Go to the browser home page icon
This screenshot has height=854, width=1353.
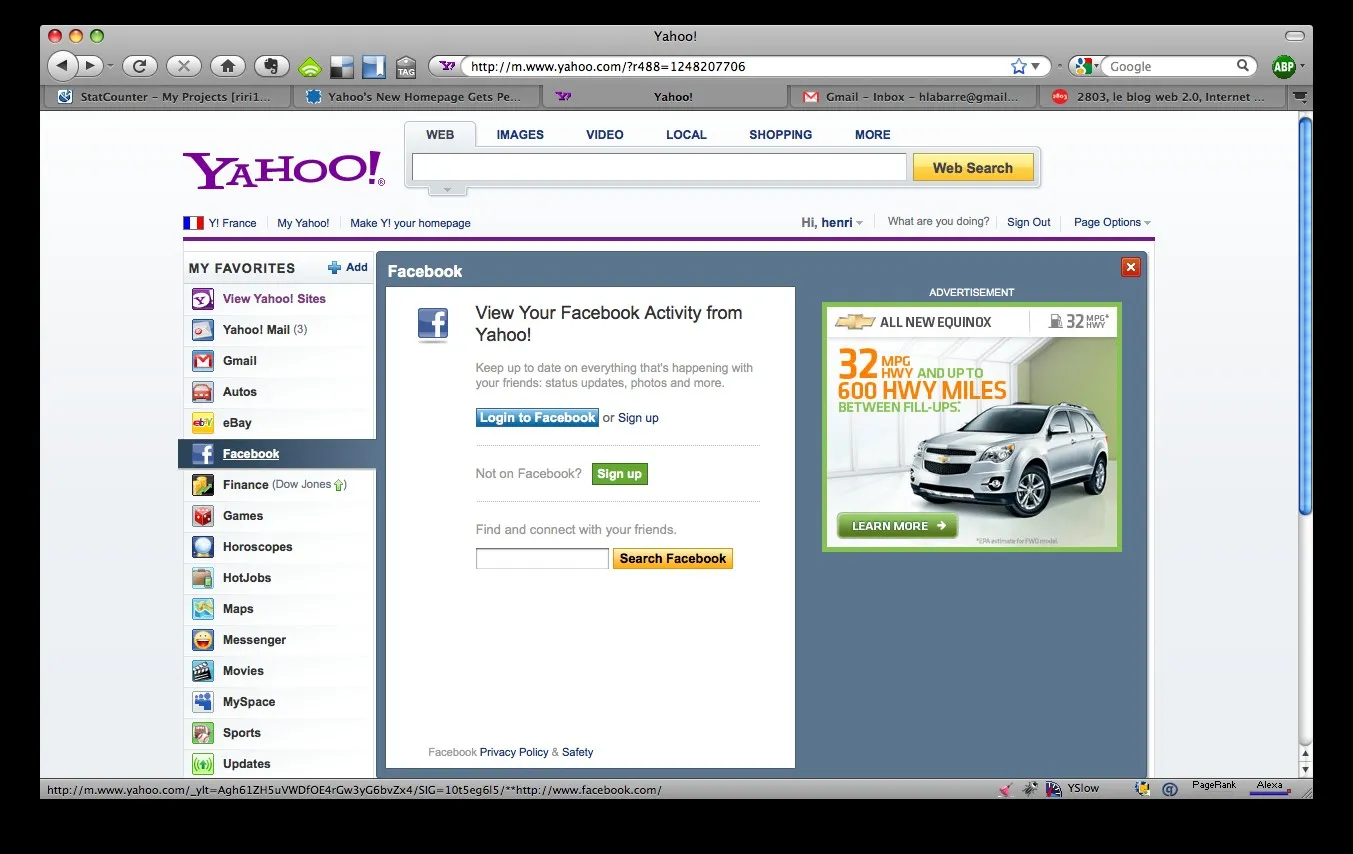tap(228, 66)
